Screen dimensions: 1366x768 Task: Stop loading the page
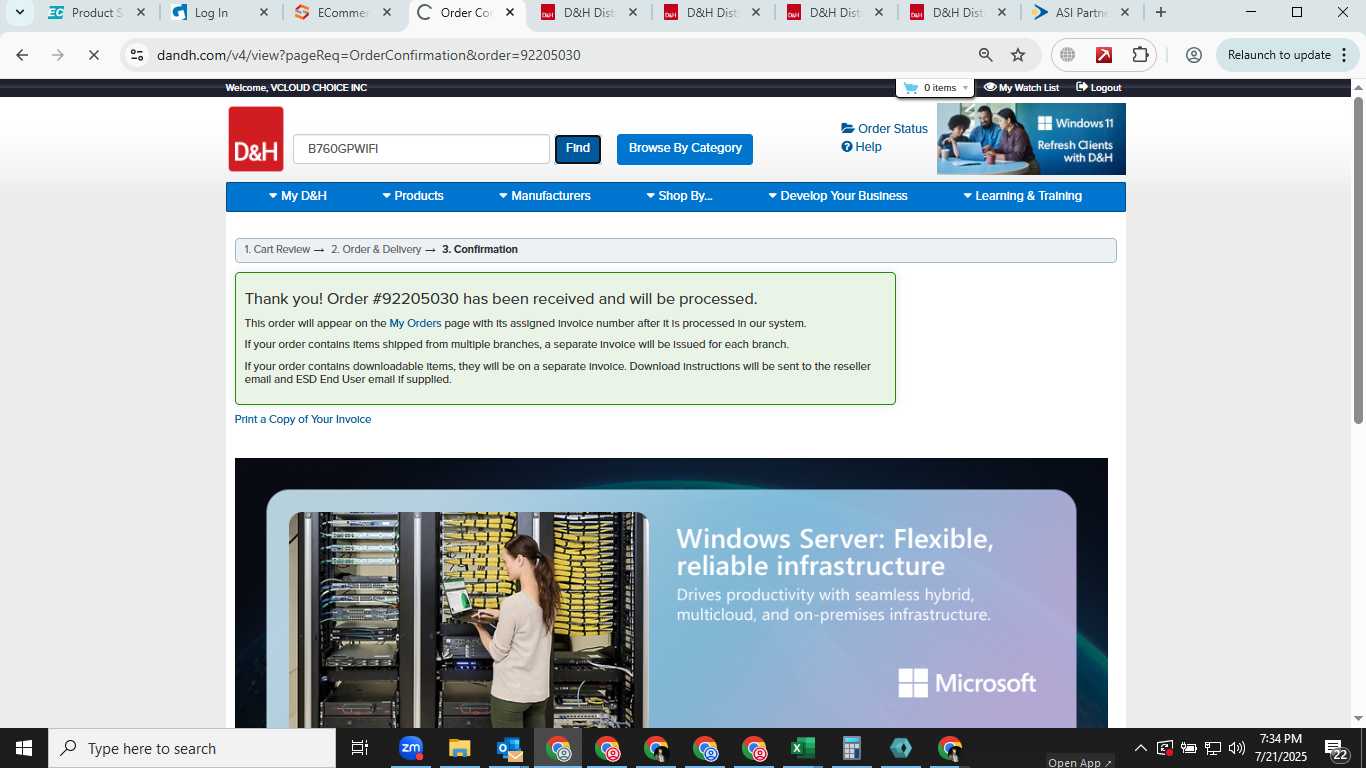pyautogui.click(x=93, y=55)
